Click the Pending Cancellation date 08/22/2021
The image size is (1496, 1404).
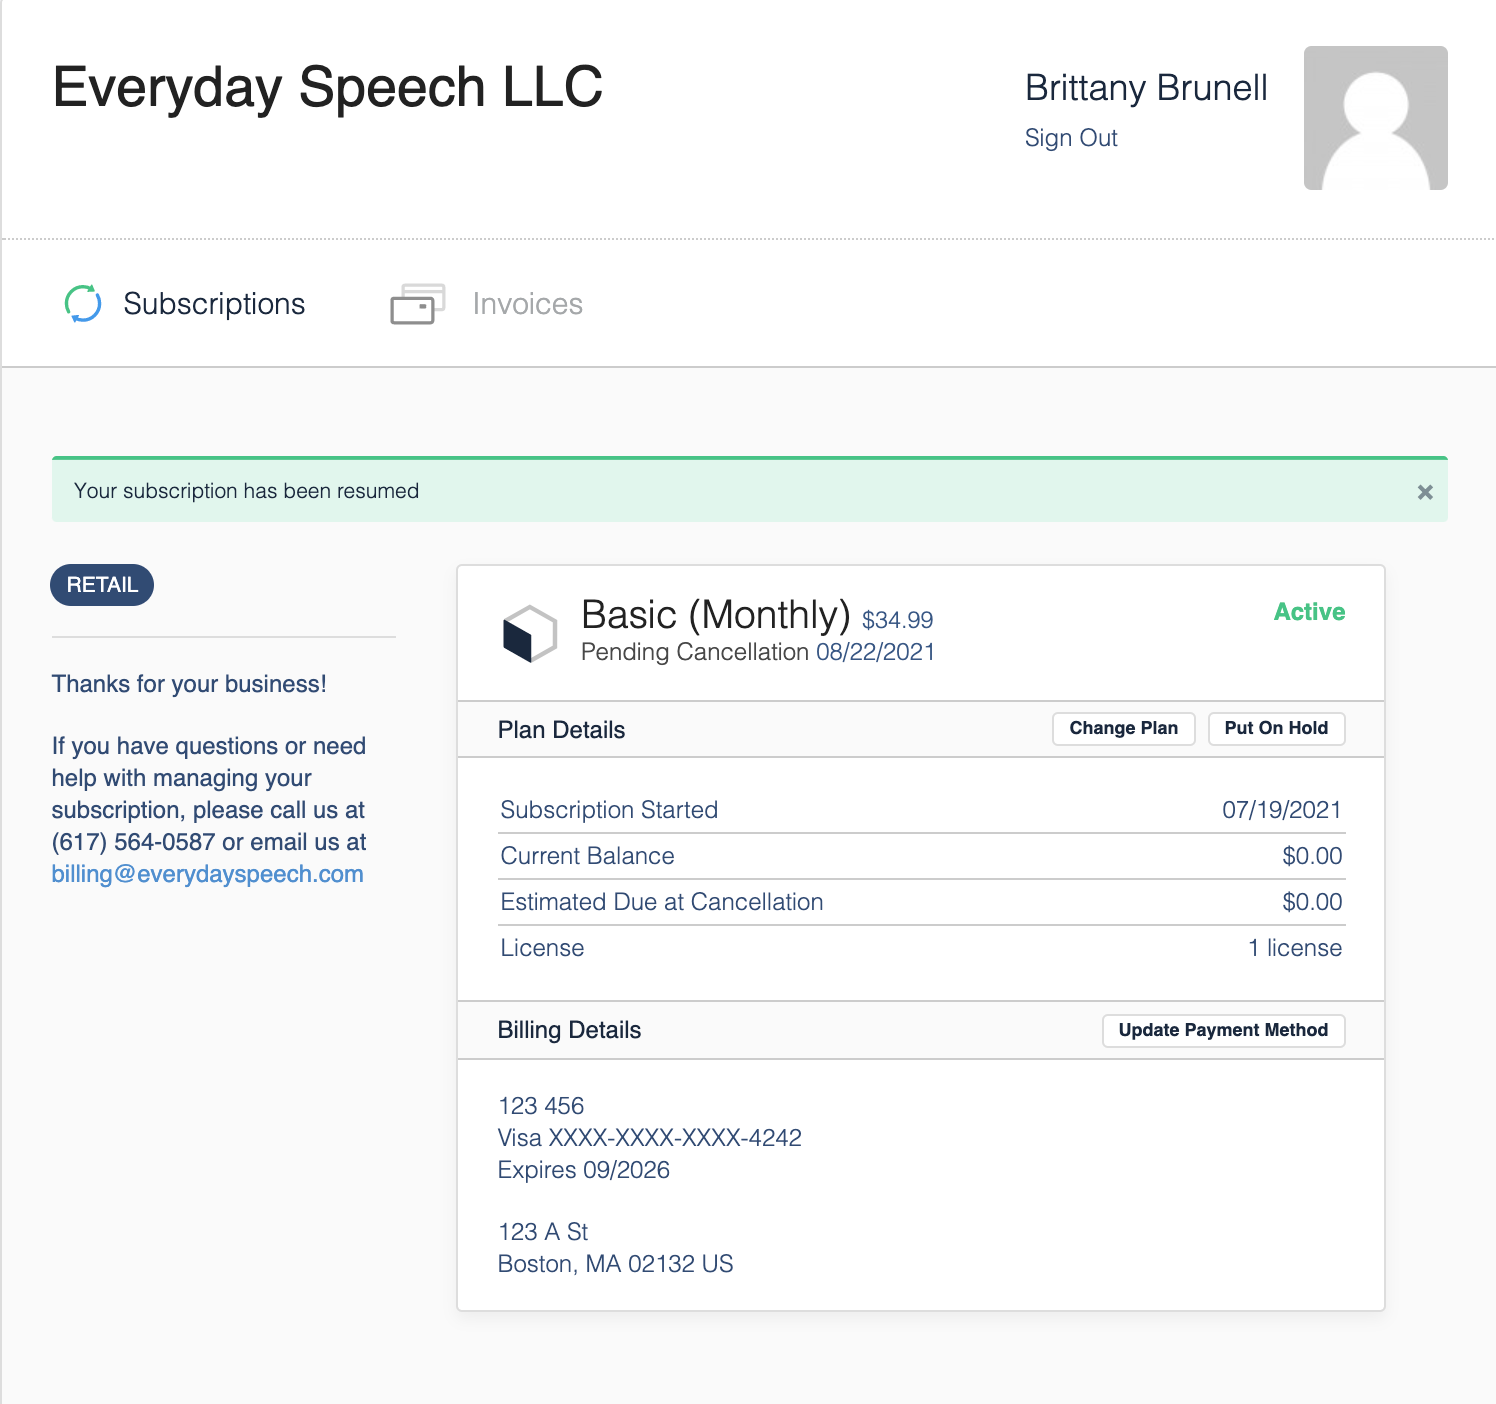point(875,652)
